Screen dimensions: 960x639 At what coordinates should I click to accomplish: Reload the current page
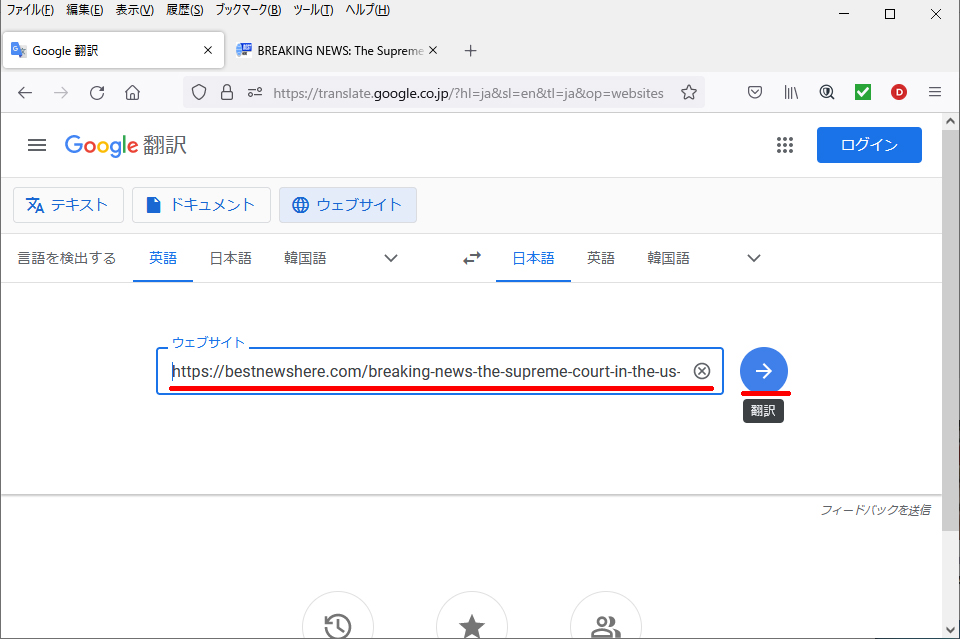point(97,93)
